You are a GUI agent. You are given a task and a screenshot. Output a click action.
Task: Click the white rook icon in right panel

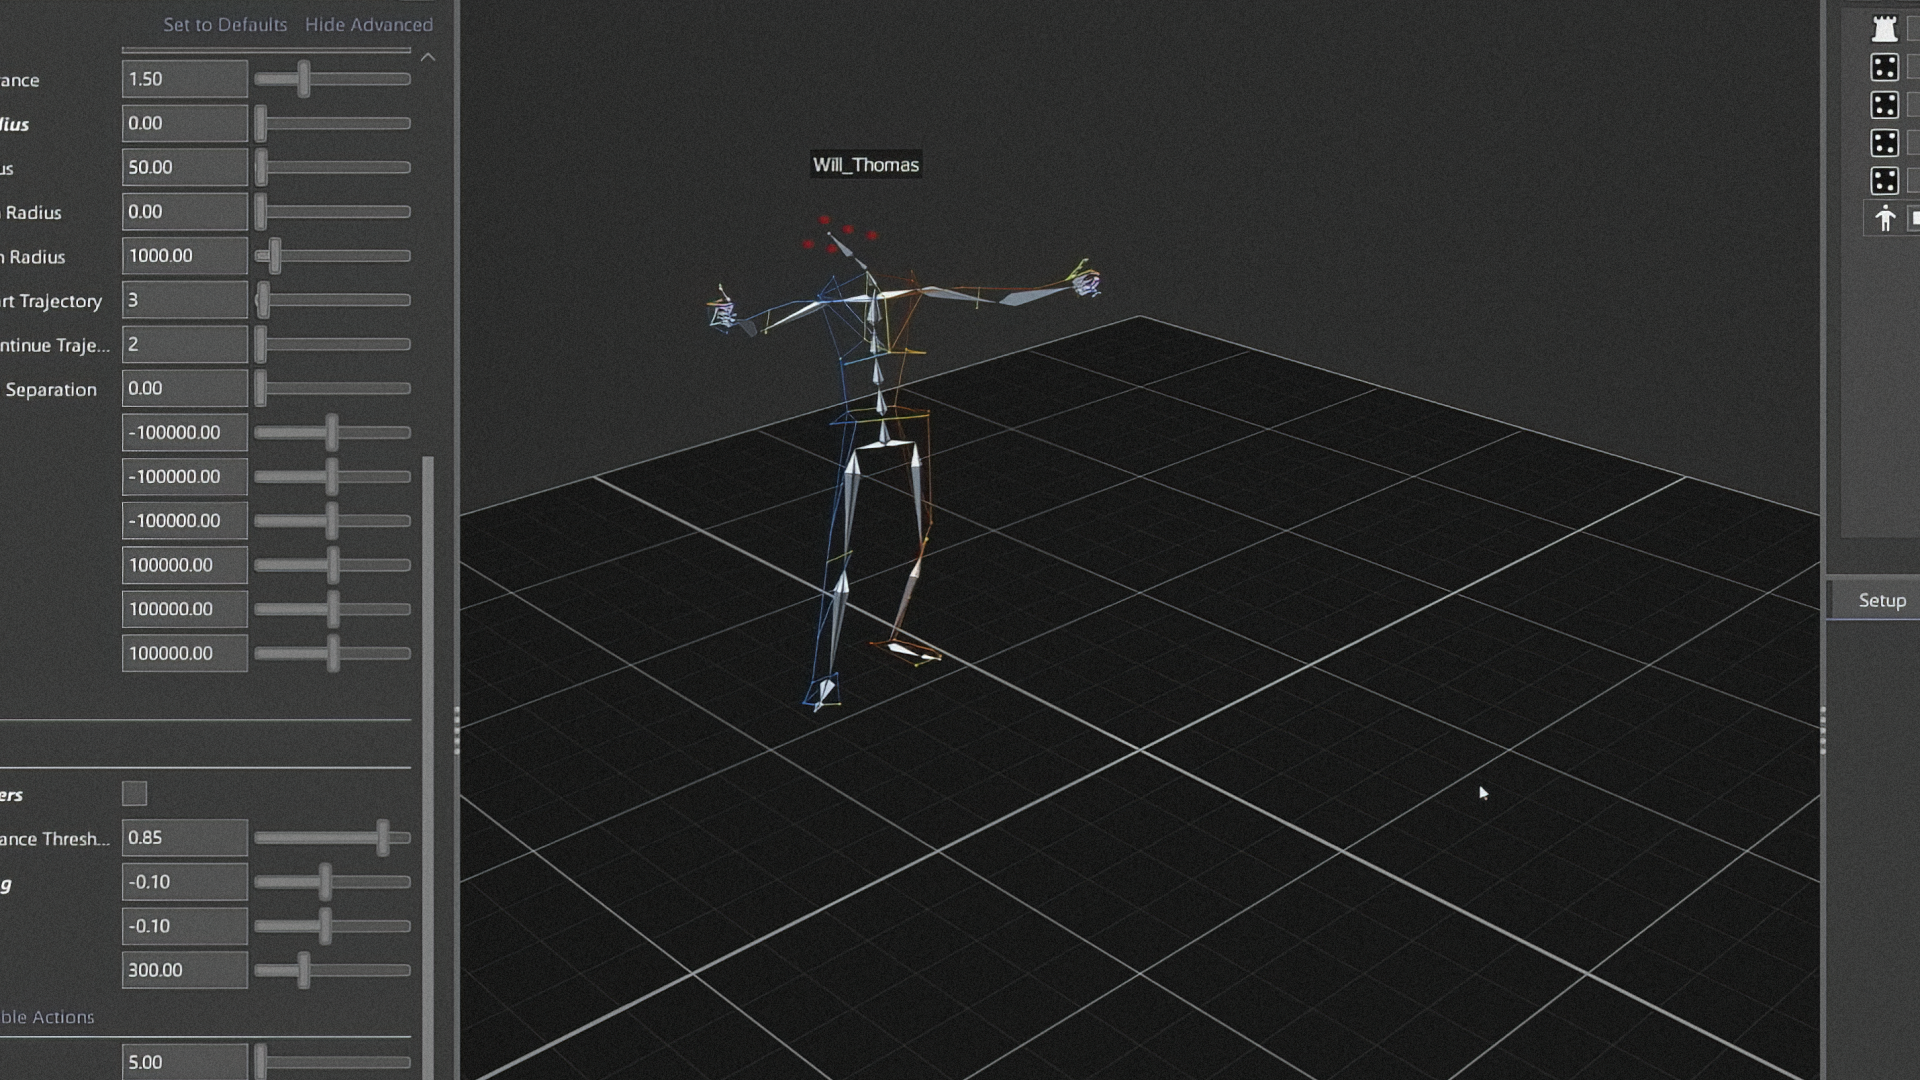click(1884, 29)
